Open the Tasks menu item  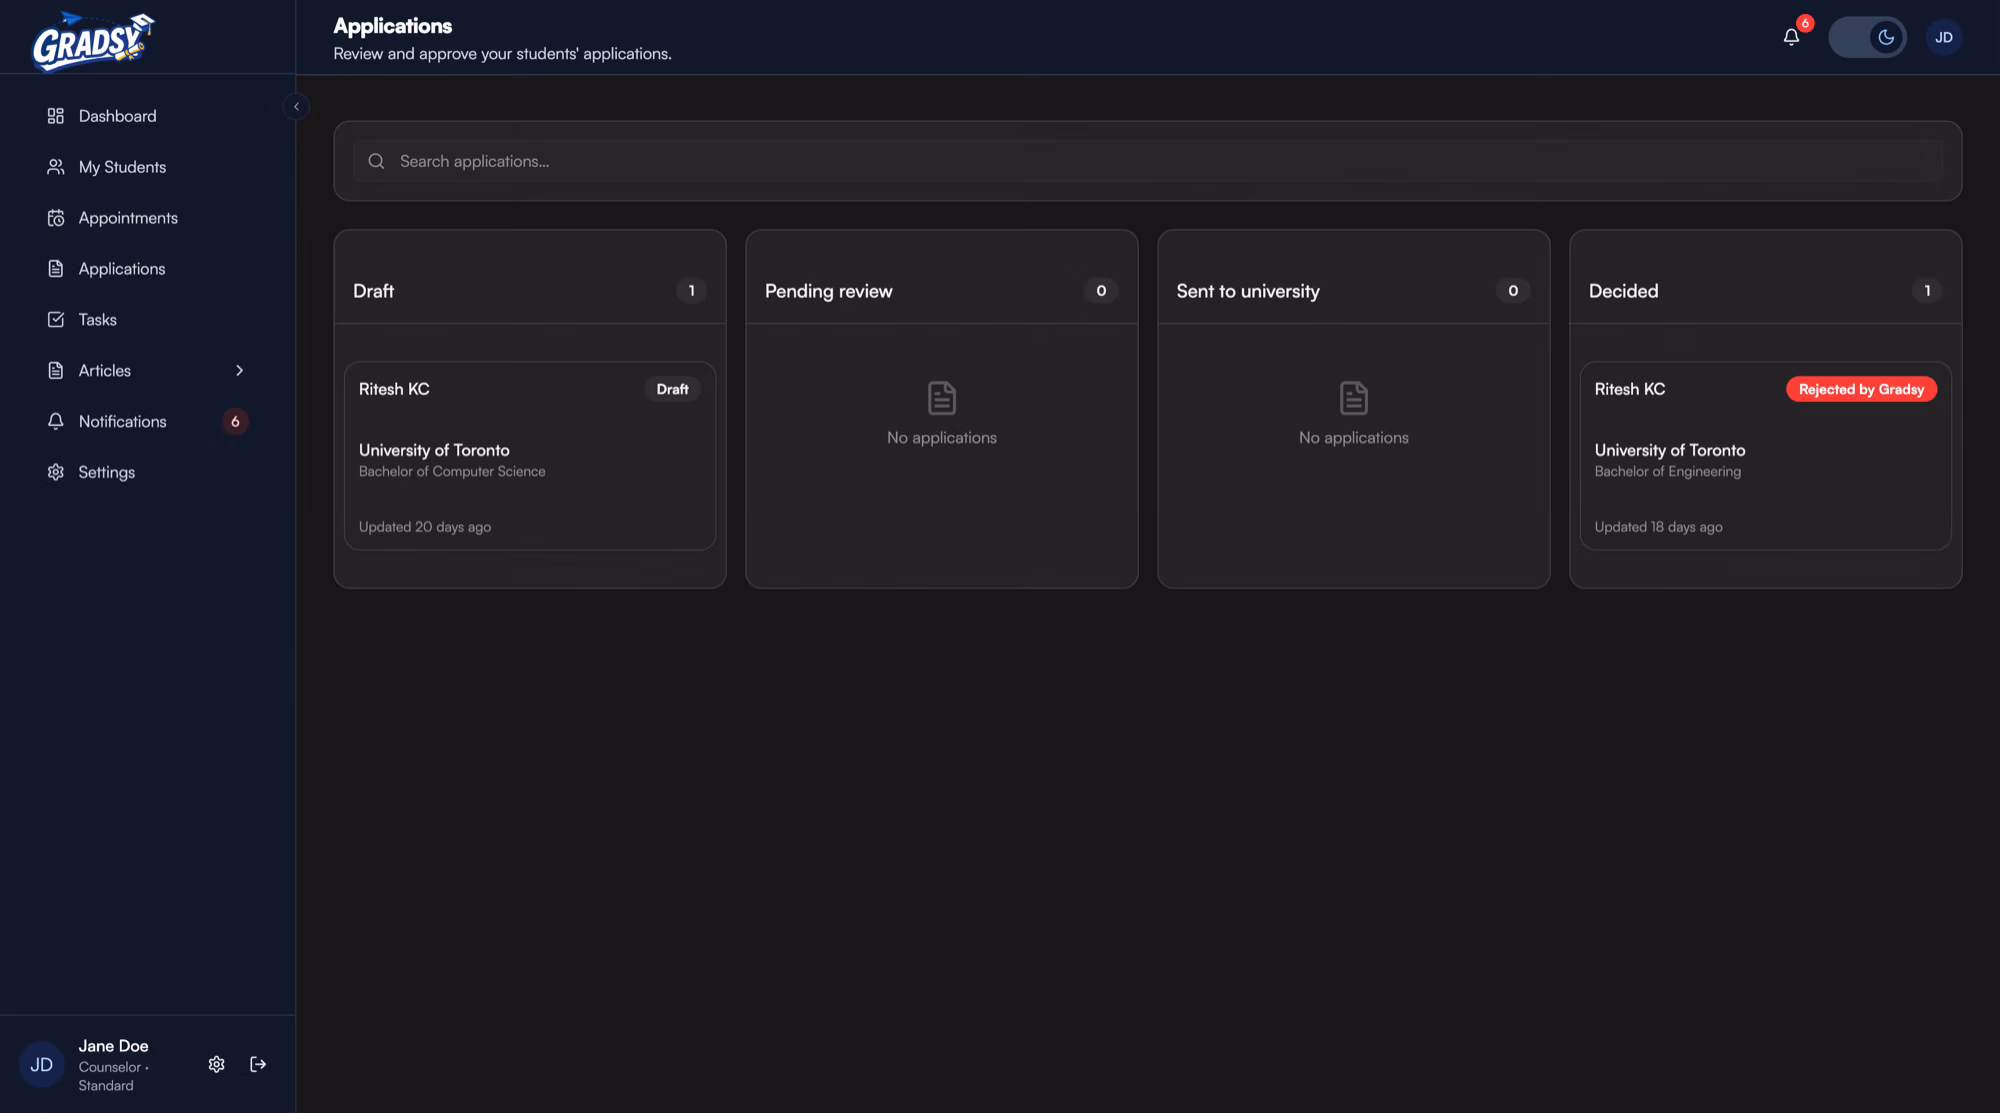[148, 320]
